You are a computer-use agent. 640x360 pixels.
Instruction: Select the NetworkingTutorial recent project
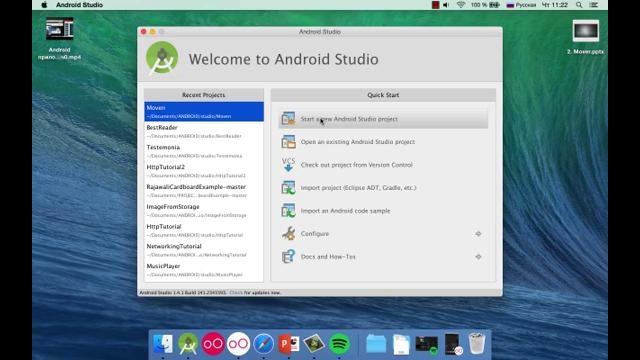tap(204, 250)
